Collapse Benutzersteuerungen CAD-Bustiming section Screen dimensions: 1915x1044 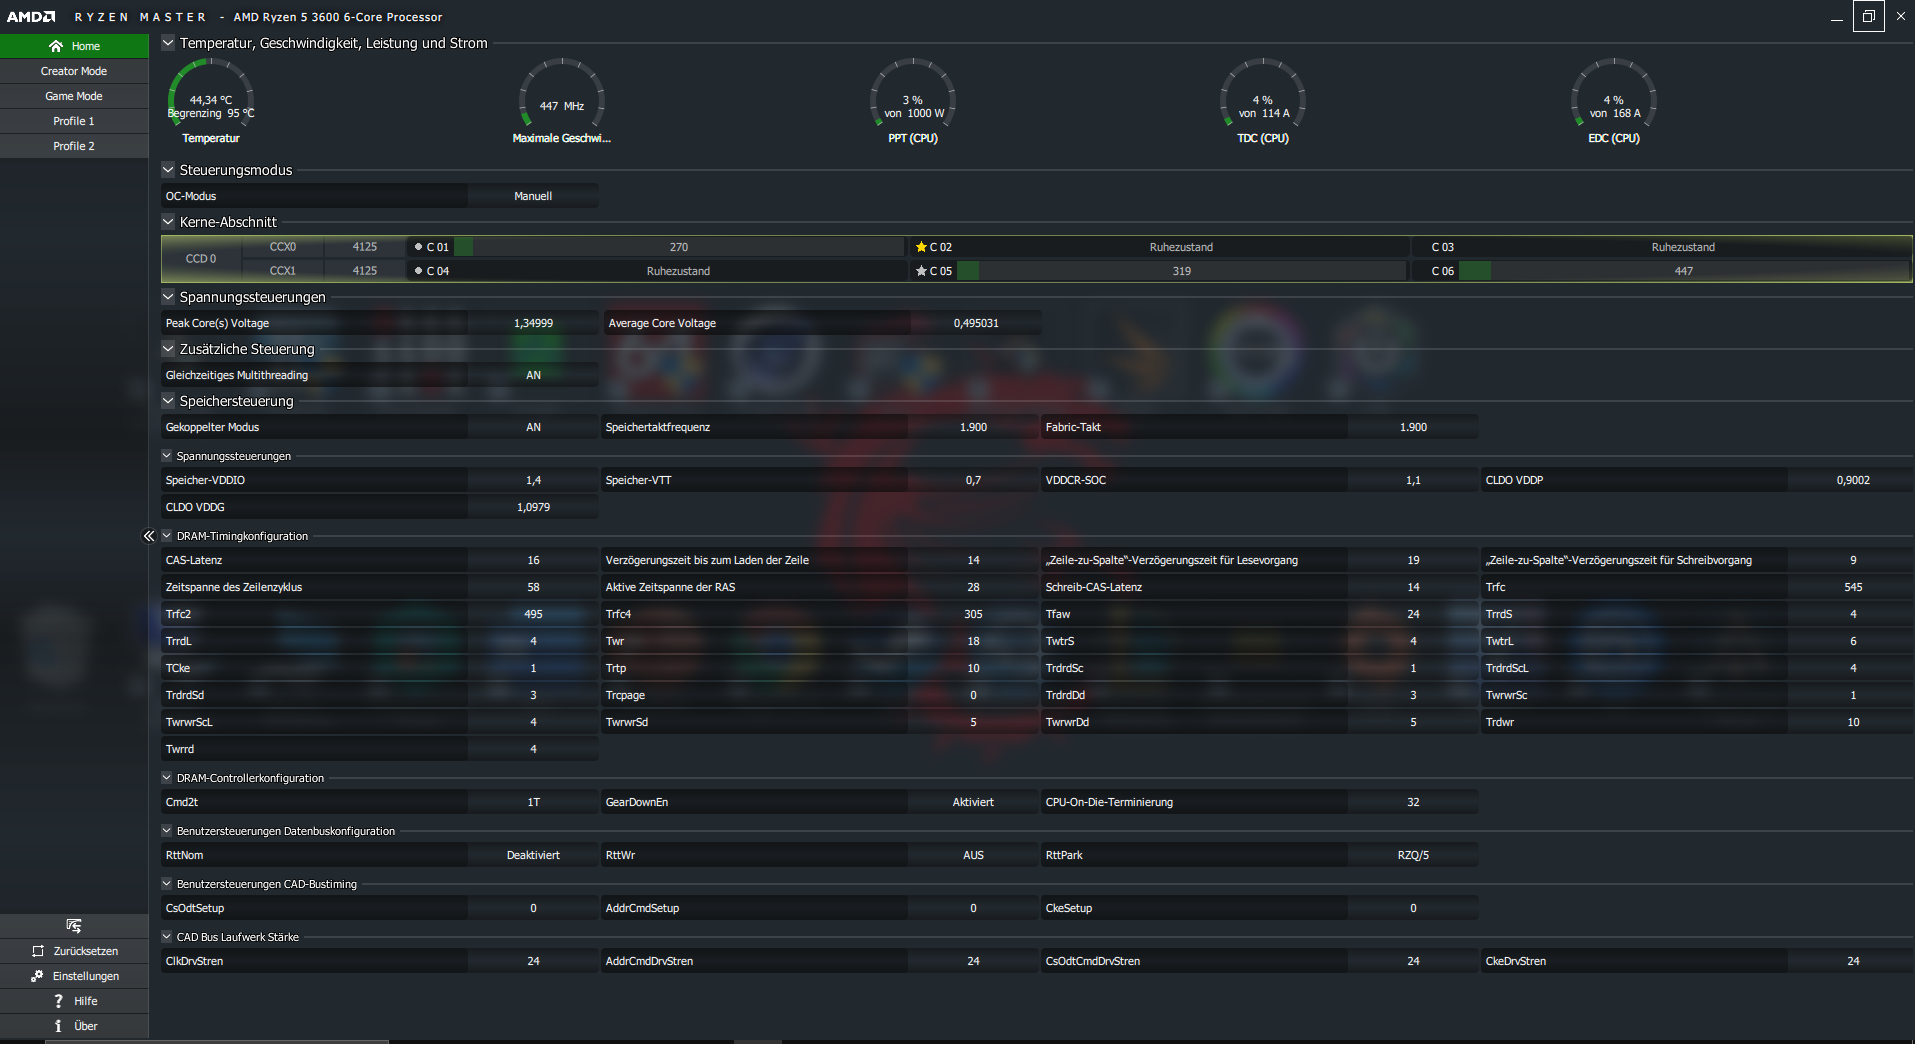(167, 884)
